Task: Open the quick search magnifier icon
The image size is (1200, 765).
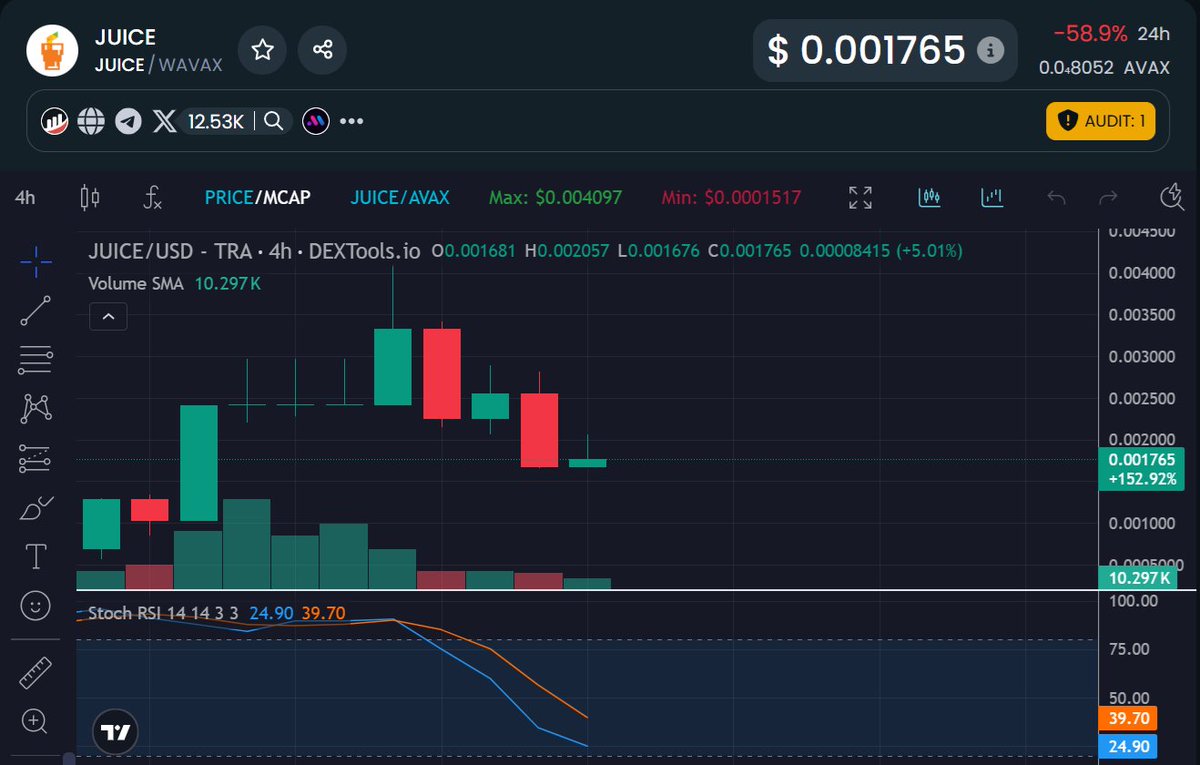Action: click(1172, 197)
